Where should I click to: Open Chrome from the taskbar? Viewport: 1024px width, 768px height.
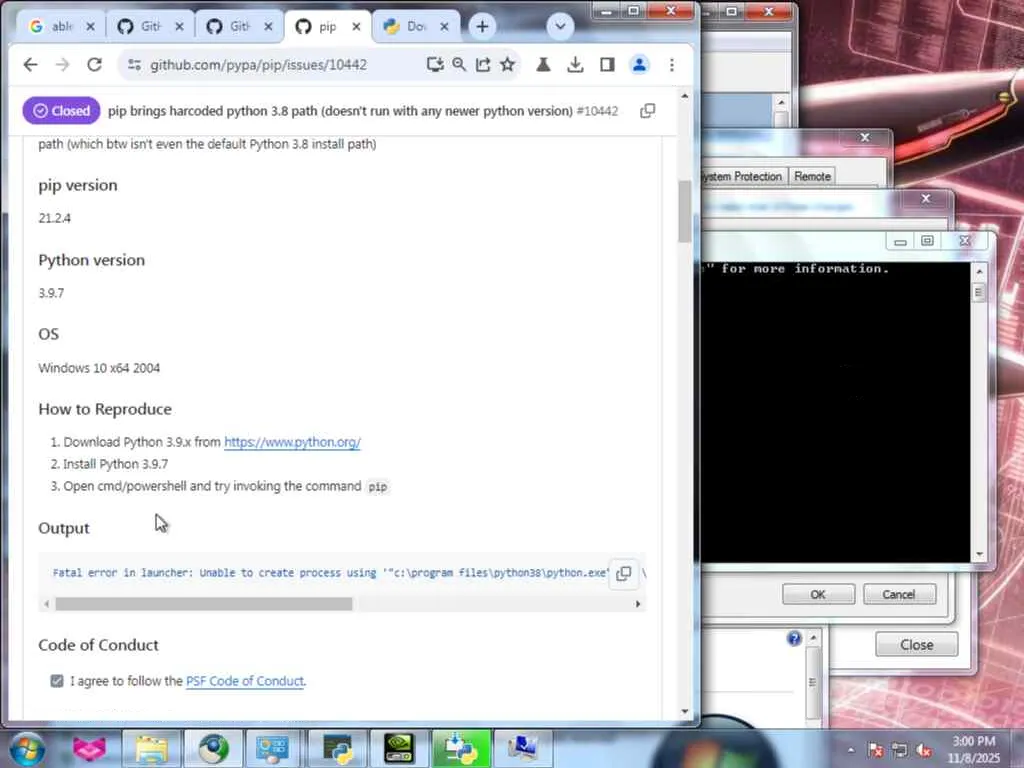click(214, 749)
